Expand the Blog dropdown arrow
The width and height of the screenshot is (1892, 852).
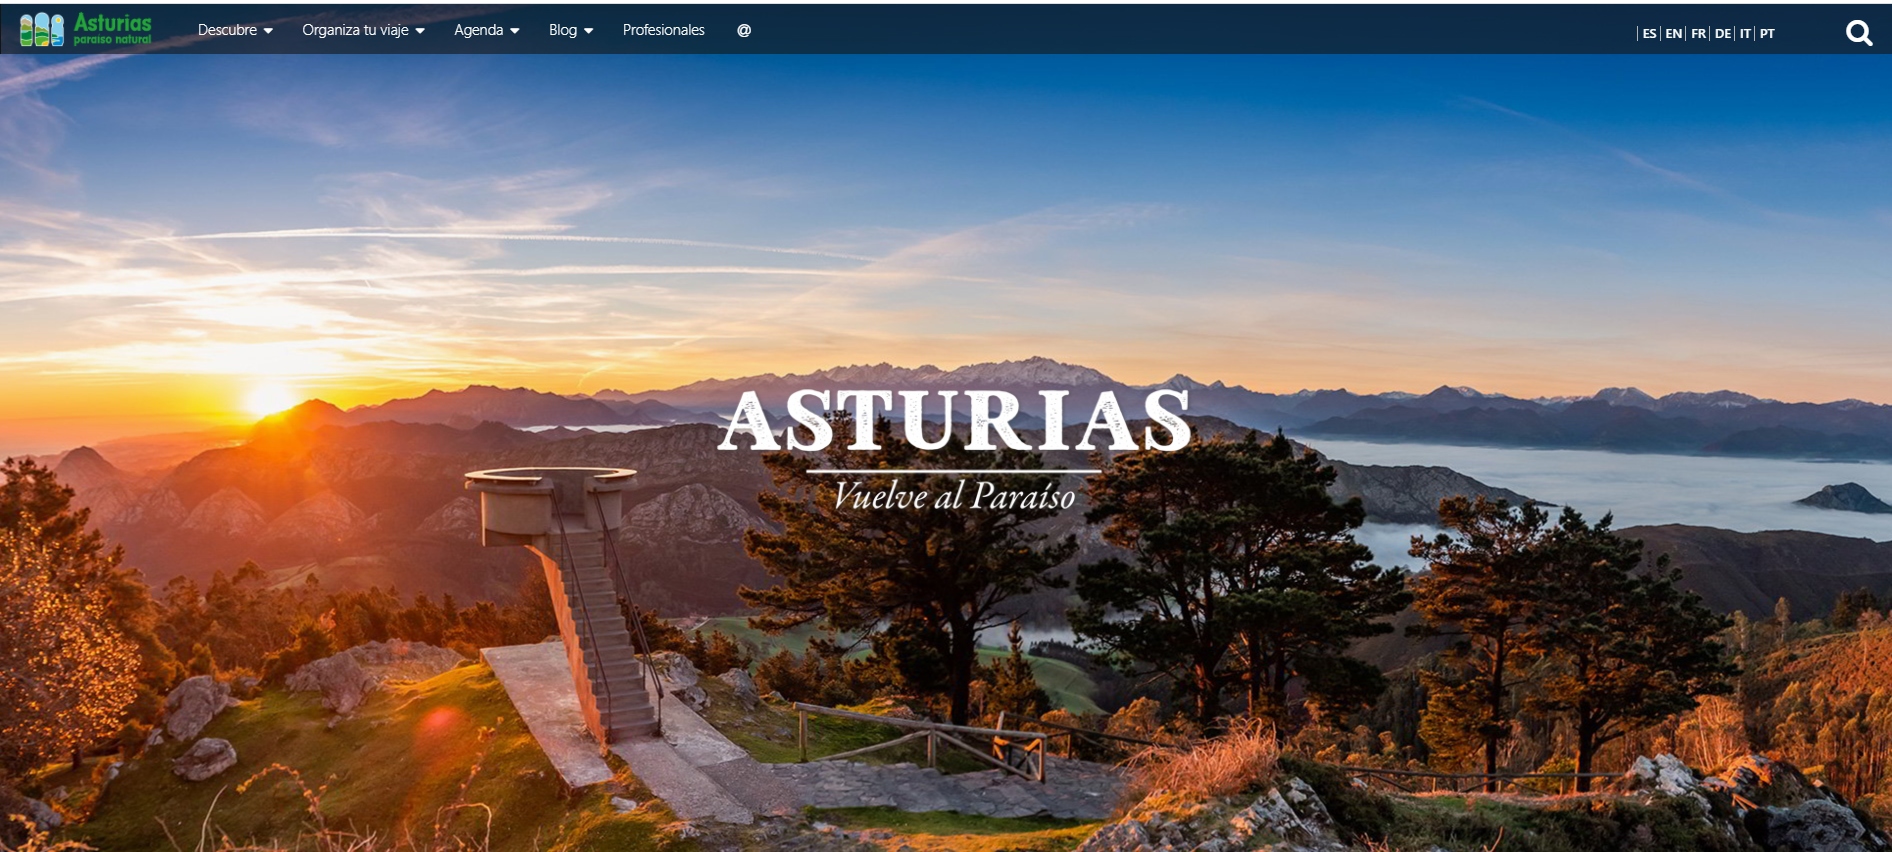click(x=589, y=31)
